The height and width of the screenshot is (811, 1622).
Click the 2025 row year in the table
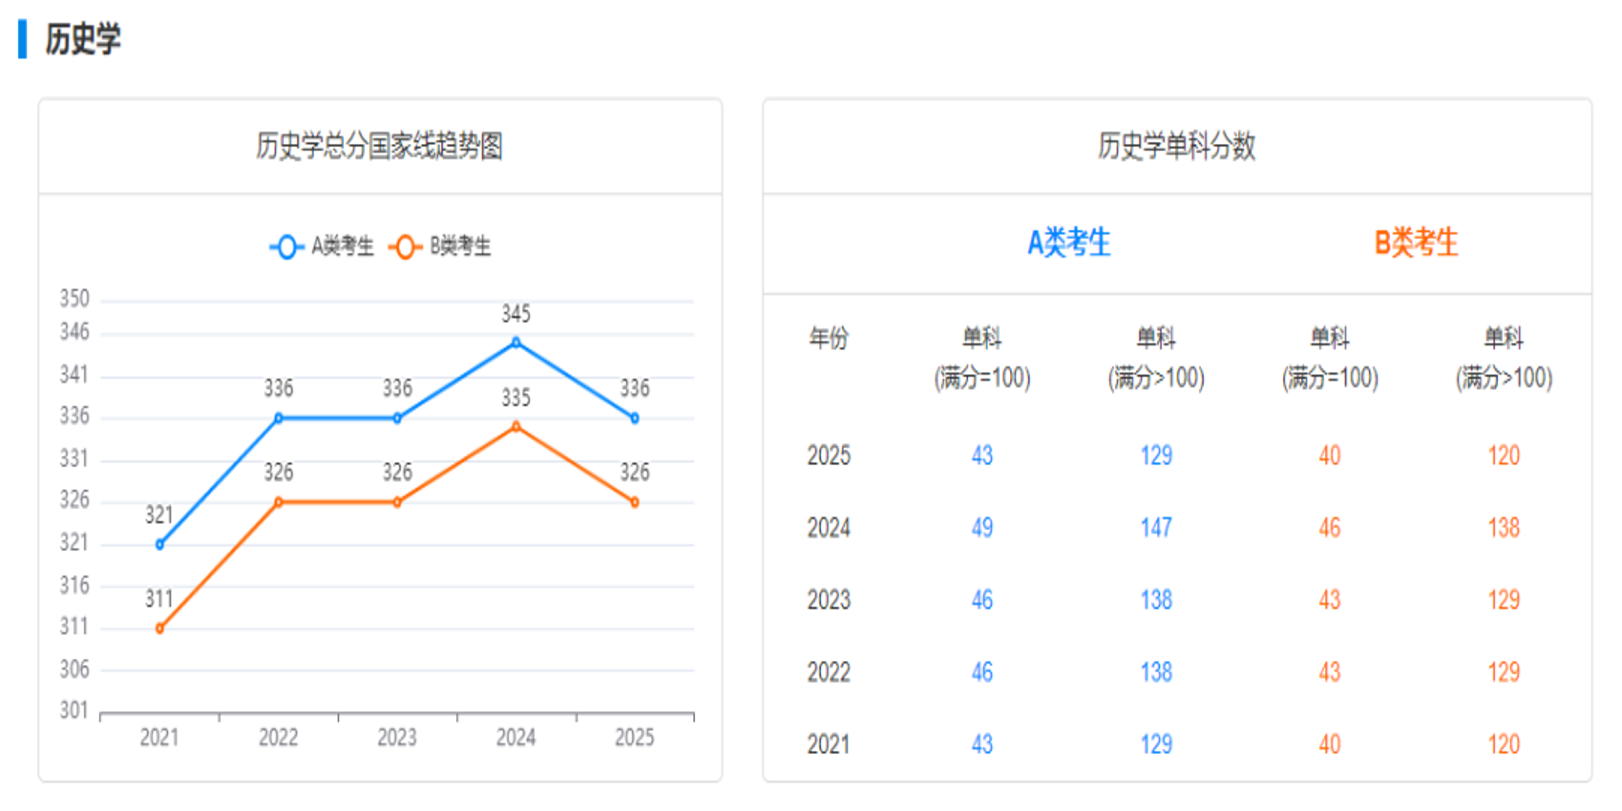828,456
